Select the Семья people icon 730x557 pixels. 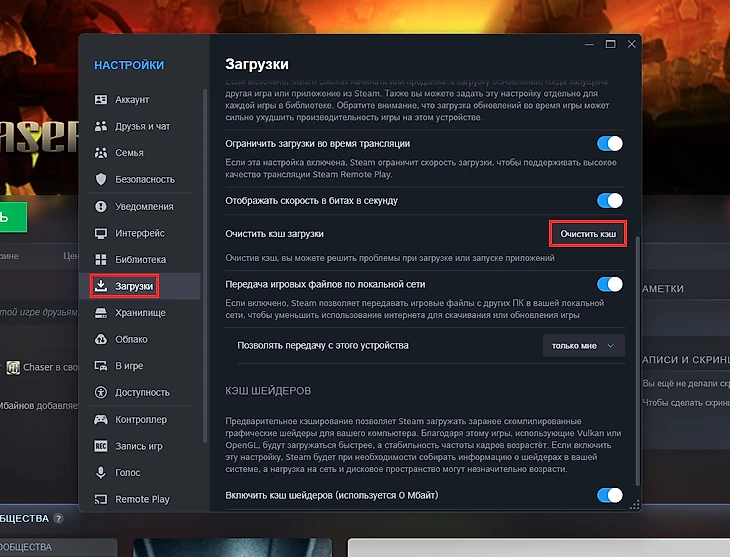pyautogui.click(x=101, y=153)
